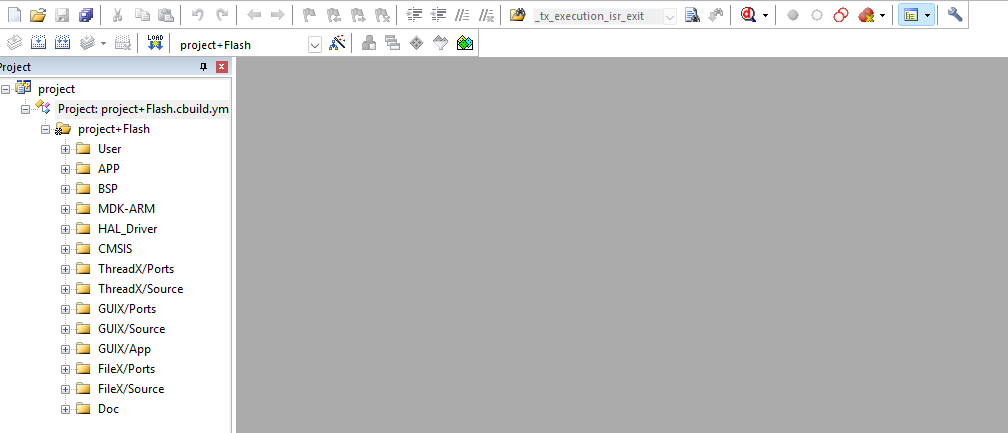Click the Manage Multi-Project Workspace icon

pos(393,44)
